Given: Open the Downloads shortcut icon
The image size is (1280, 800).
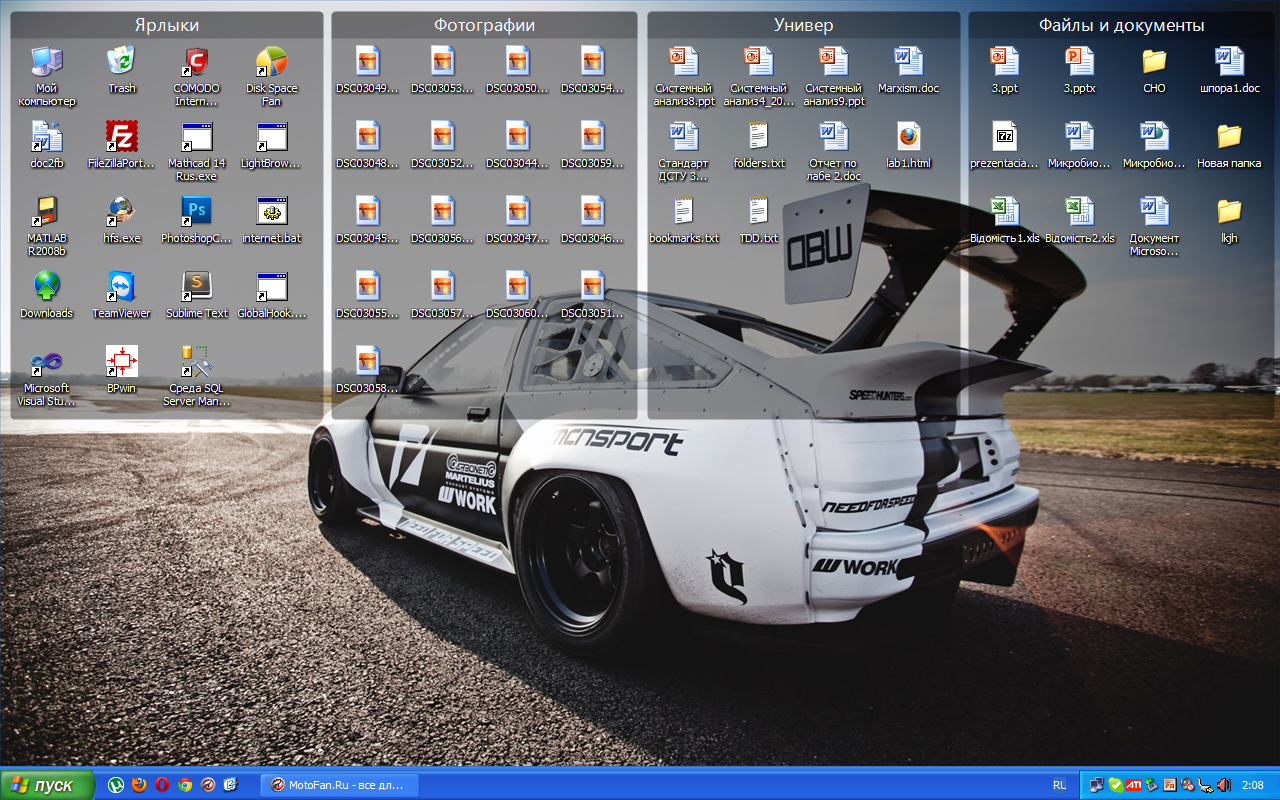Looking at the screenshot, I should tap(47, 287).
